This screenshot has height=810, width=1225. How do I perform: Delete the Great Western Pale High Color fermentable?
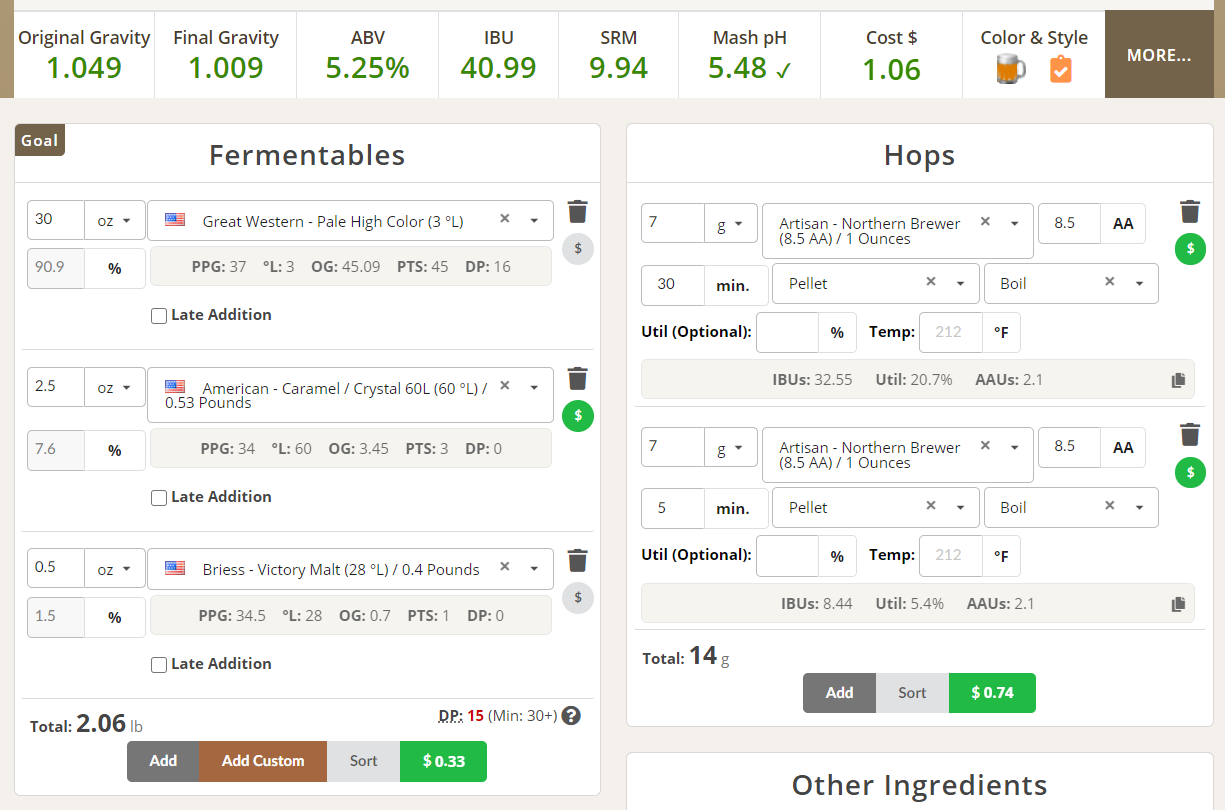(x=577, y=211)
